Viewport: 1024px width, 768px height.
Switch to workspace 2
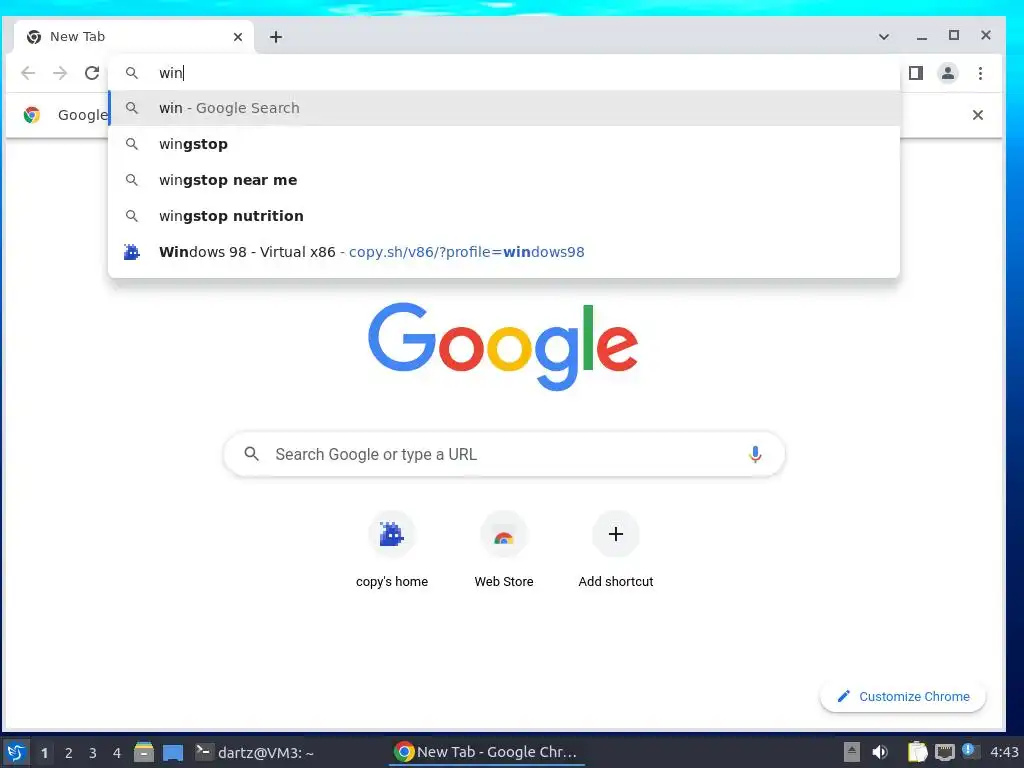(x=69, y=753)
